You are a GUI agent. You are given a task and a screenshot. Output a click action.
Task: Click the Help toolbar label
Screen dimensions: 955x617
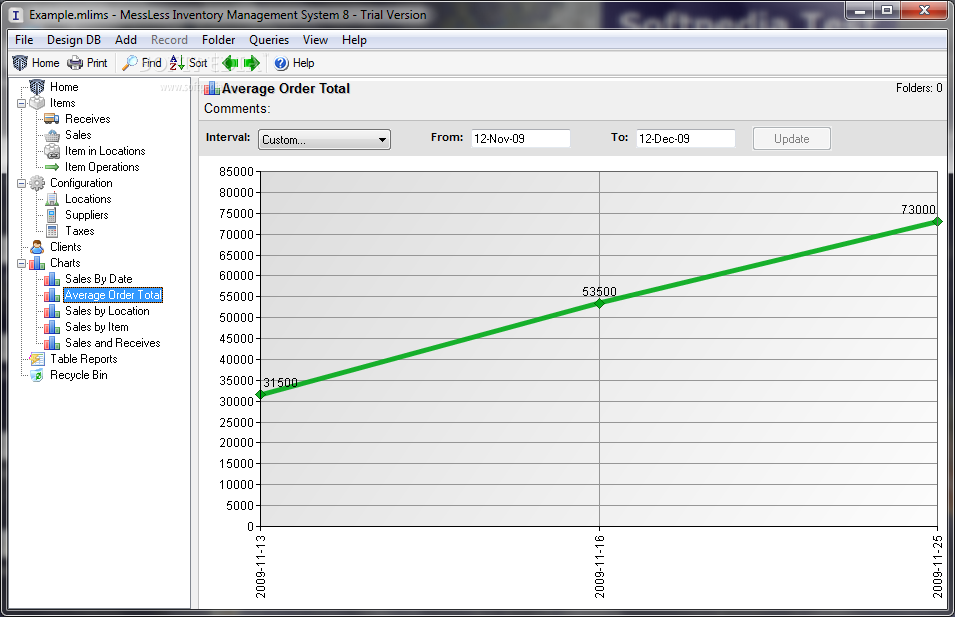[x=303, y=63]
